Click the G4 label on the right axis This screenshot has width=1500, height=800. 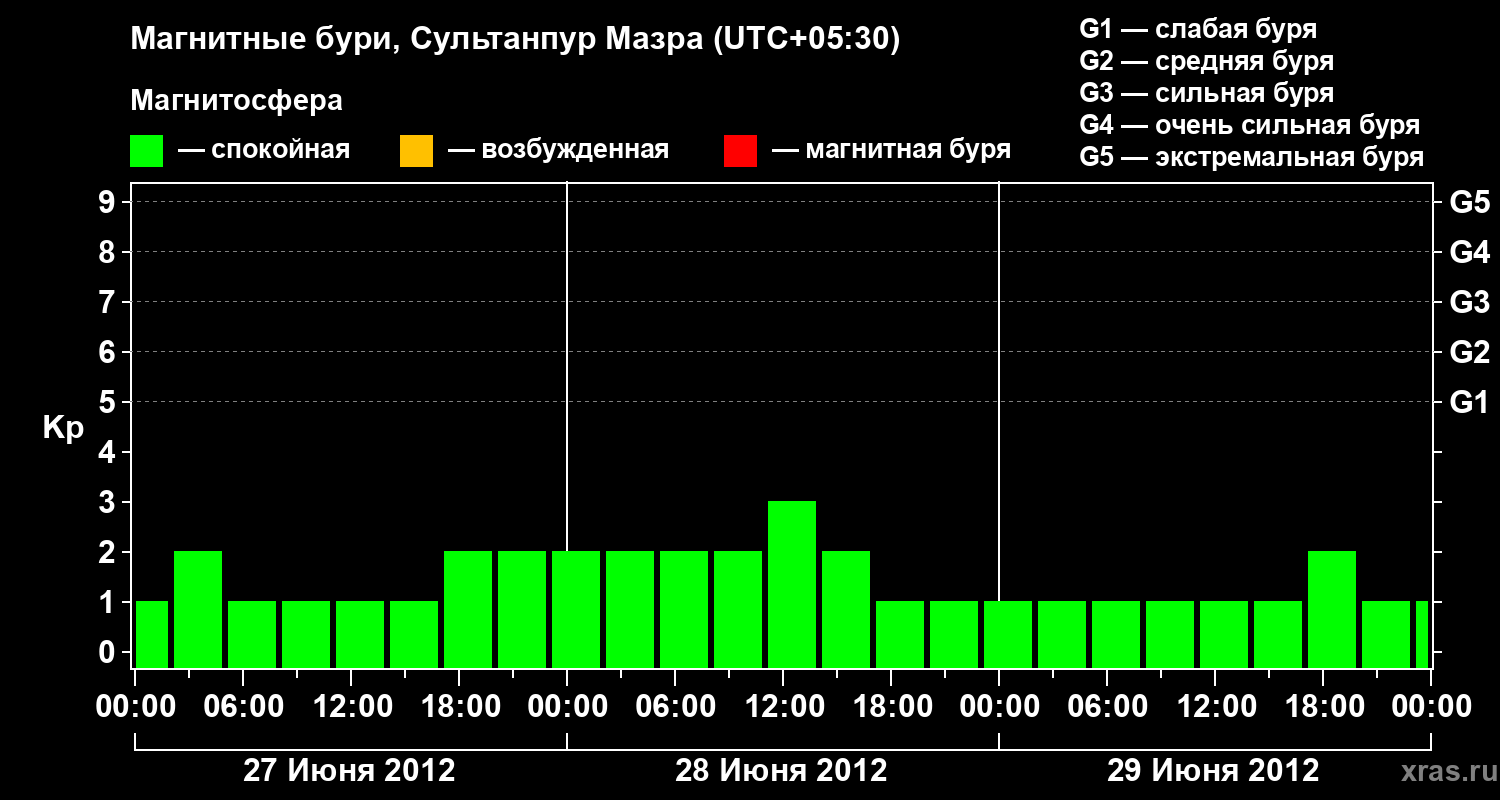point(1469,252)
